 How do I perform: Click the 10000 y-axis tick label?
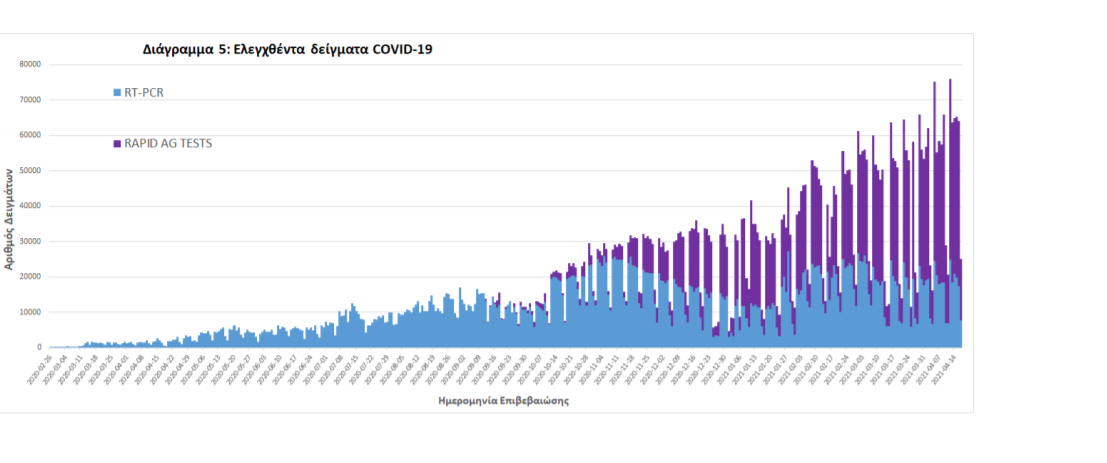point(30,312)
